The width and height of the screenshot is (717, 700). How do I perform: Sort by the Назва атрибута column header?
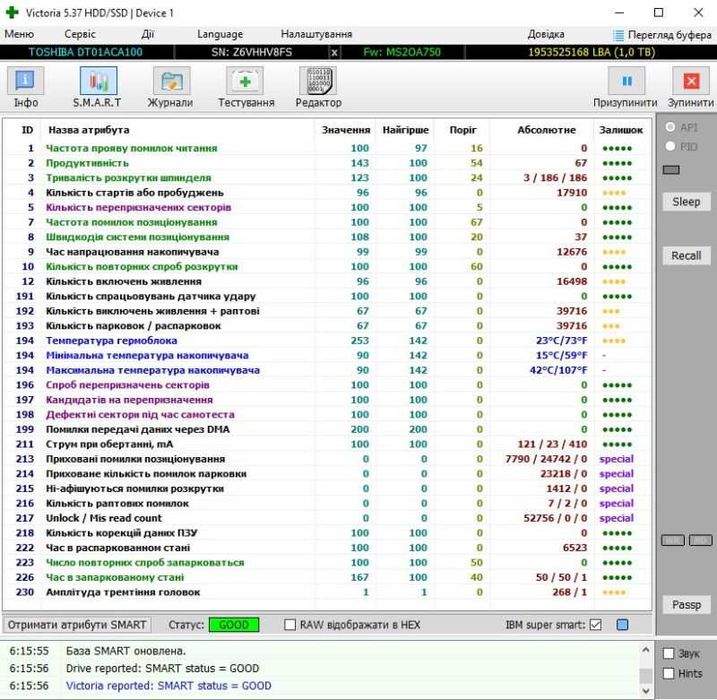(x=89, y=130)
